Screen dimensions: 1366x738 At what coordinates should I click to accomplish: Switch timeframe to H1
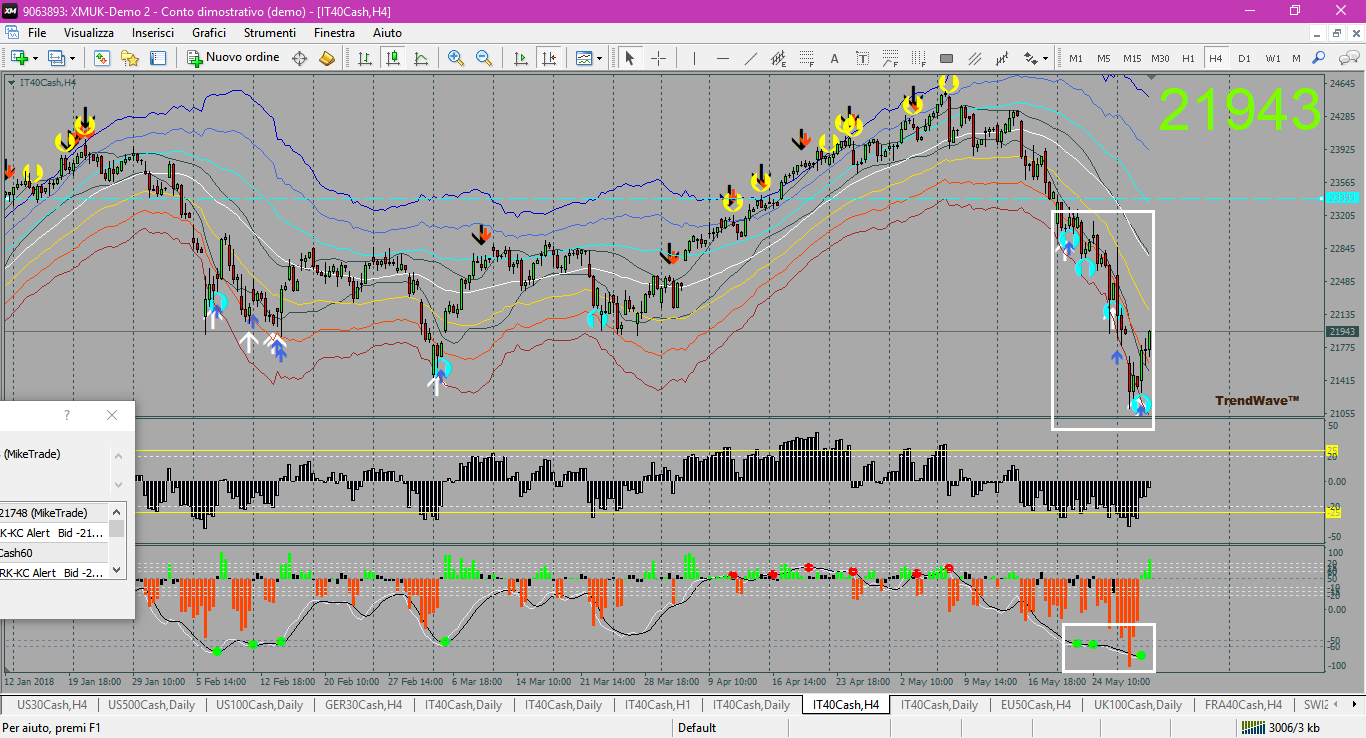pyautogui.click(x=1188, y=58)
